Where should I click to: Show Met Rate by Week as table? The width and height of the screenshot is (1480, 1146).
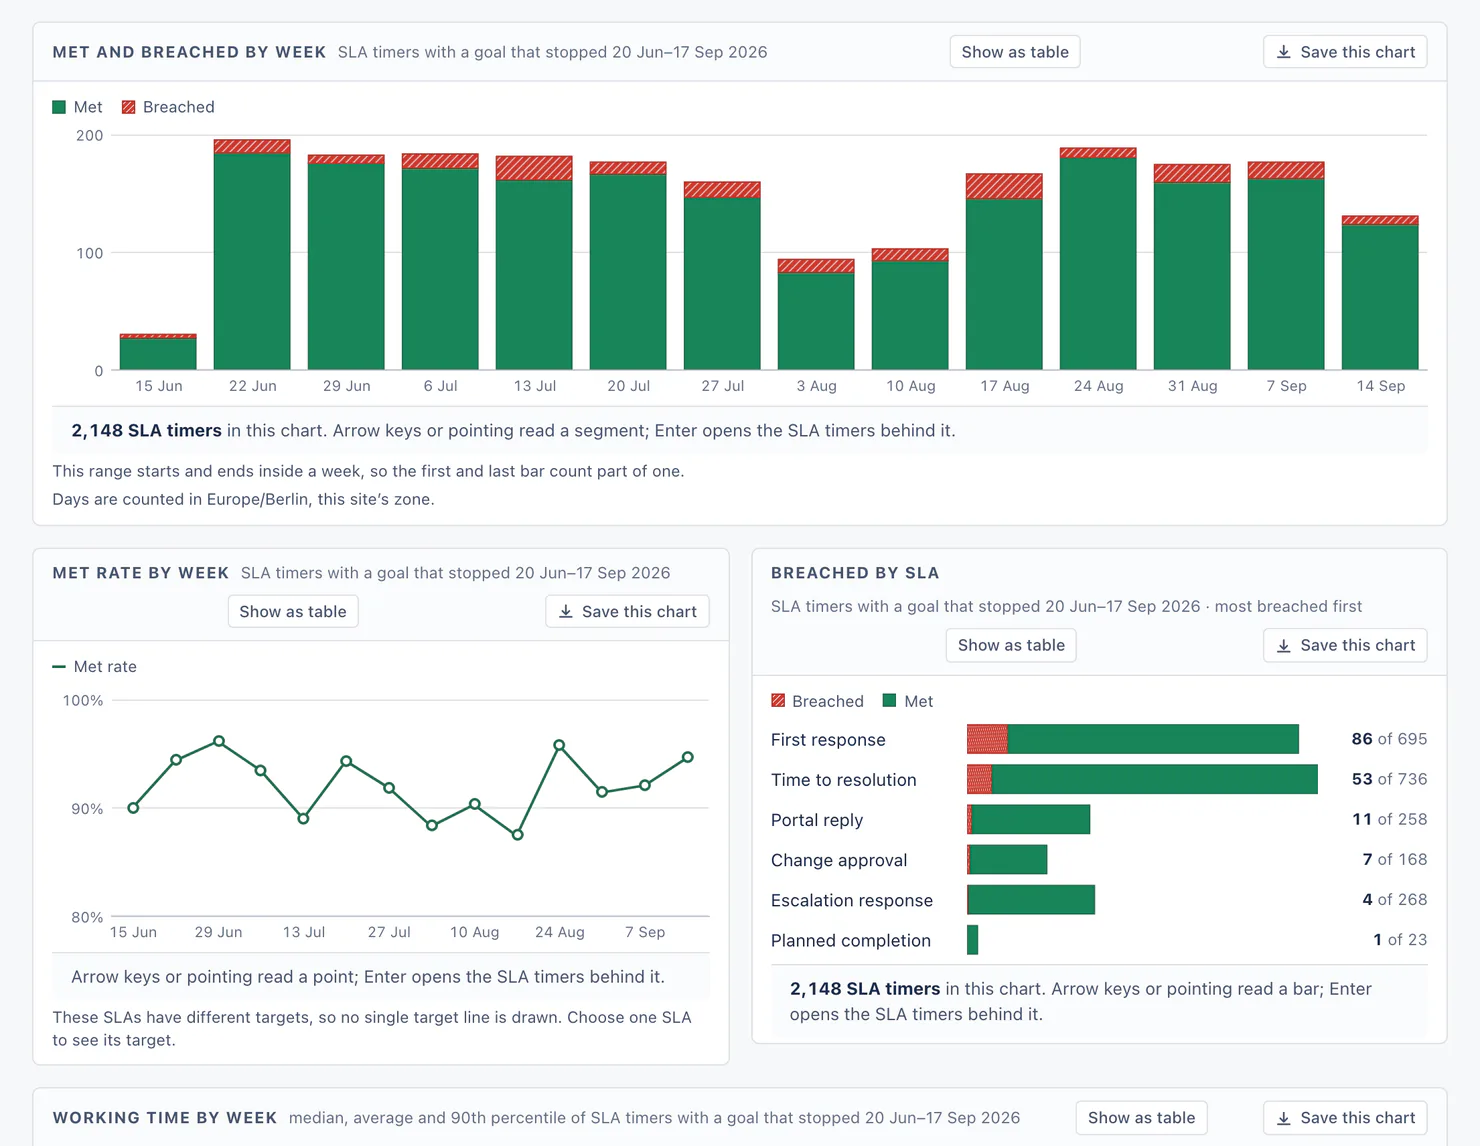point(292,611)
